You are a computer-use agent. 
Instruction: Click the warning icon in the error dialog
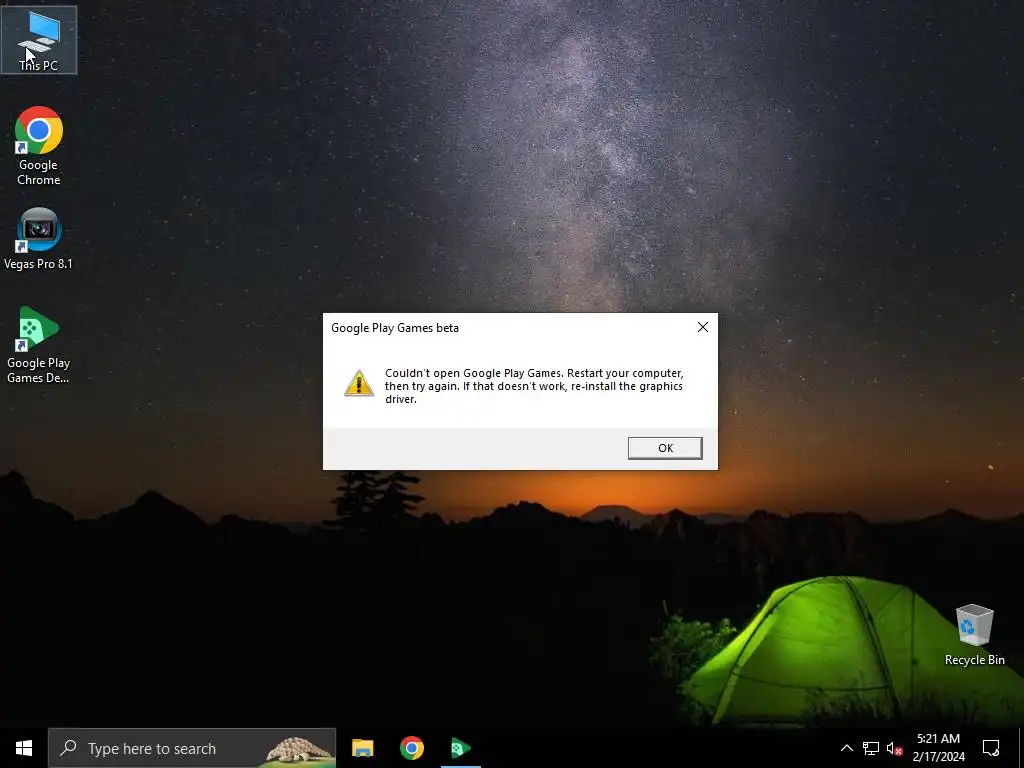click(x=359, y=383)
